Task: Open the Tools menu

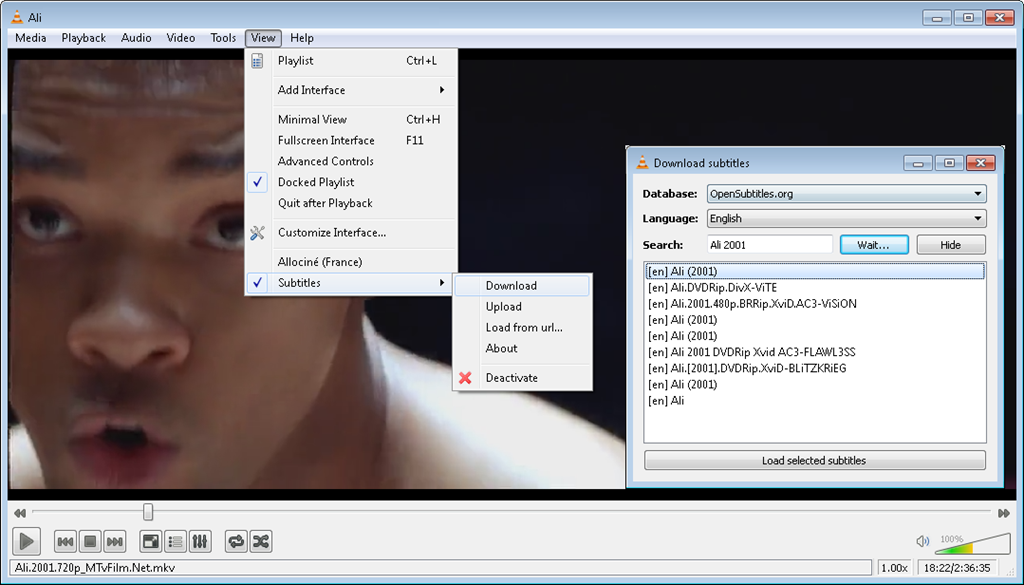Action: [223, 38]
